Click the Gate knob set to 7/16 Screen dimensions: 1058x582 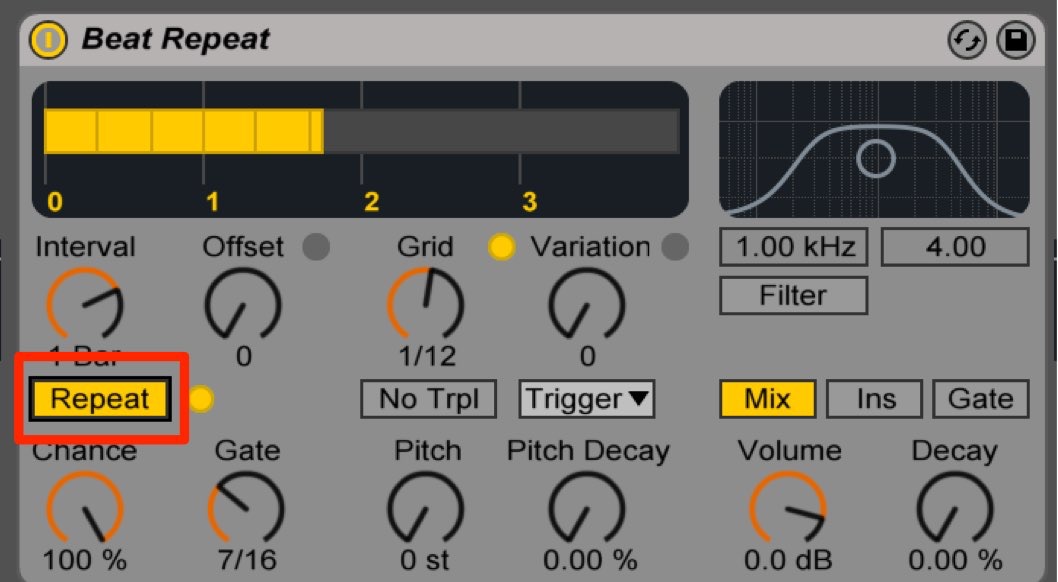tap(246, 507)
